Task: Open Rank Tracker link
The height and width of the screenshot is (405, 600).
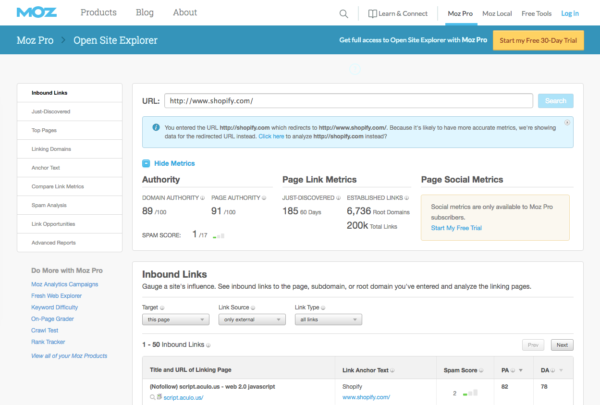Action: [x=48, y=342]
